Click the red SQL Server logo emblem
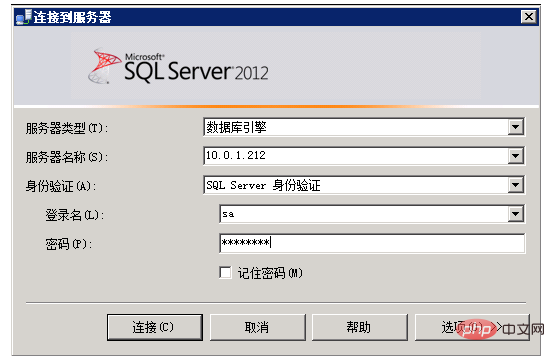This screenshot has width=555, height=362. point(104,66)
